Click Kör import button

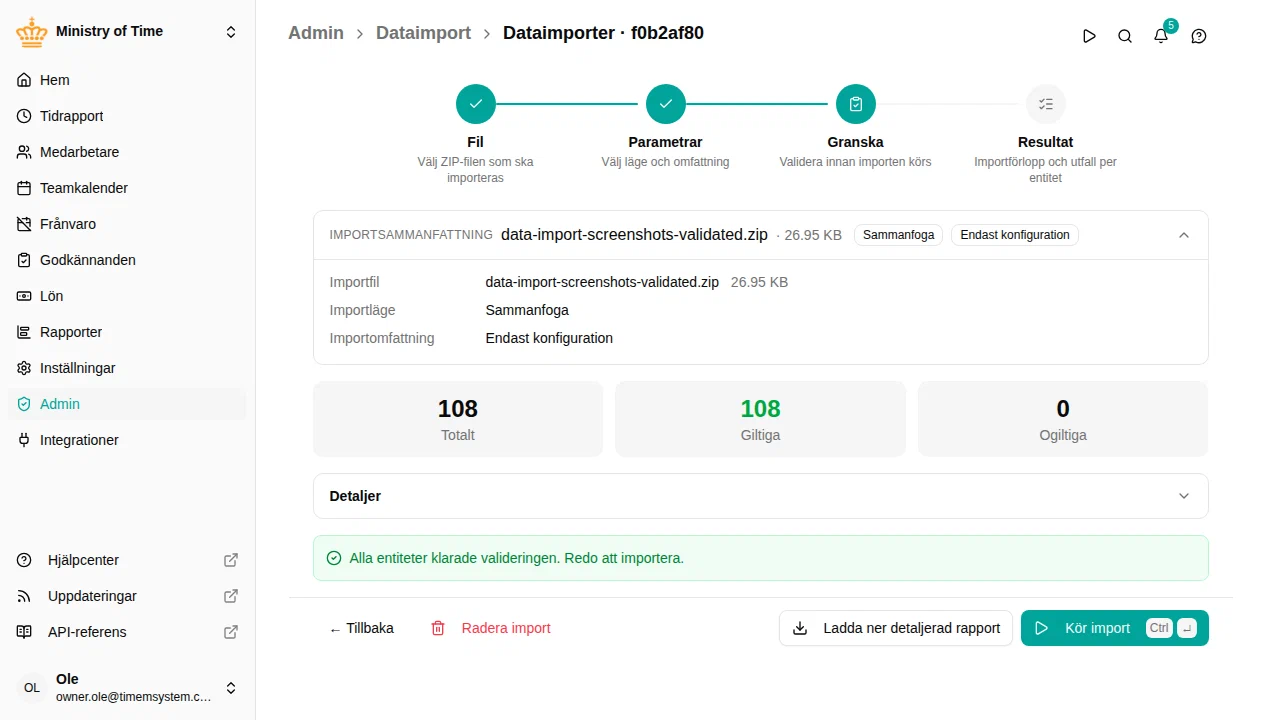click(x=1115, y=628)
